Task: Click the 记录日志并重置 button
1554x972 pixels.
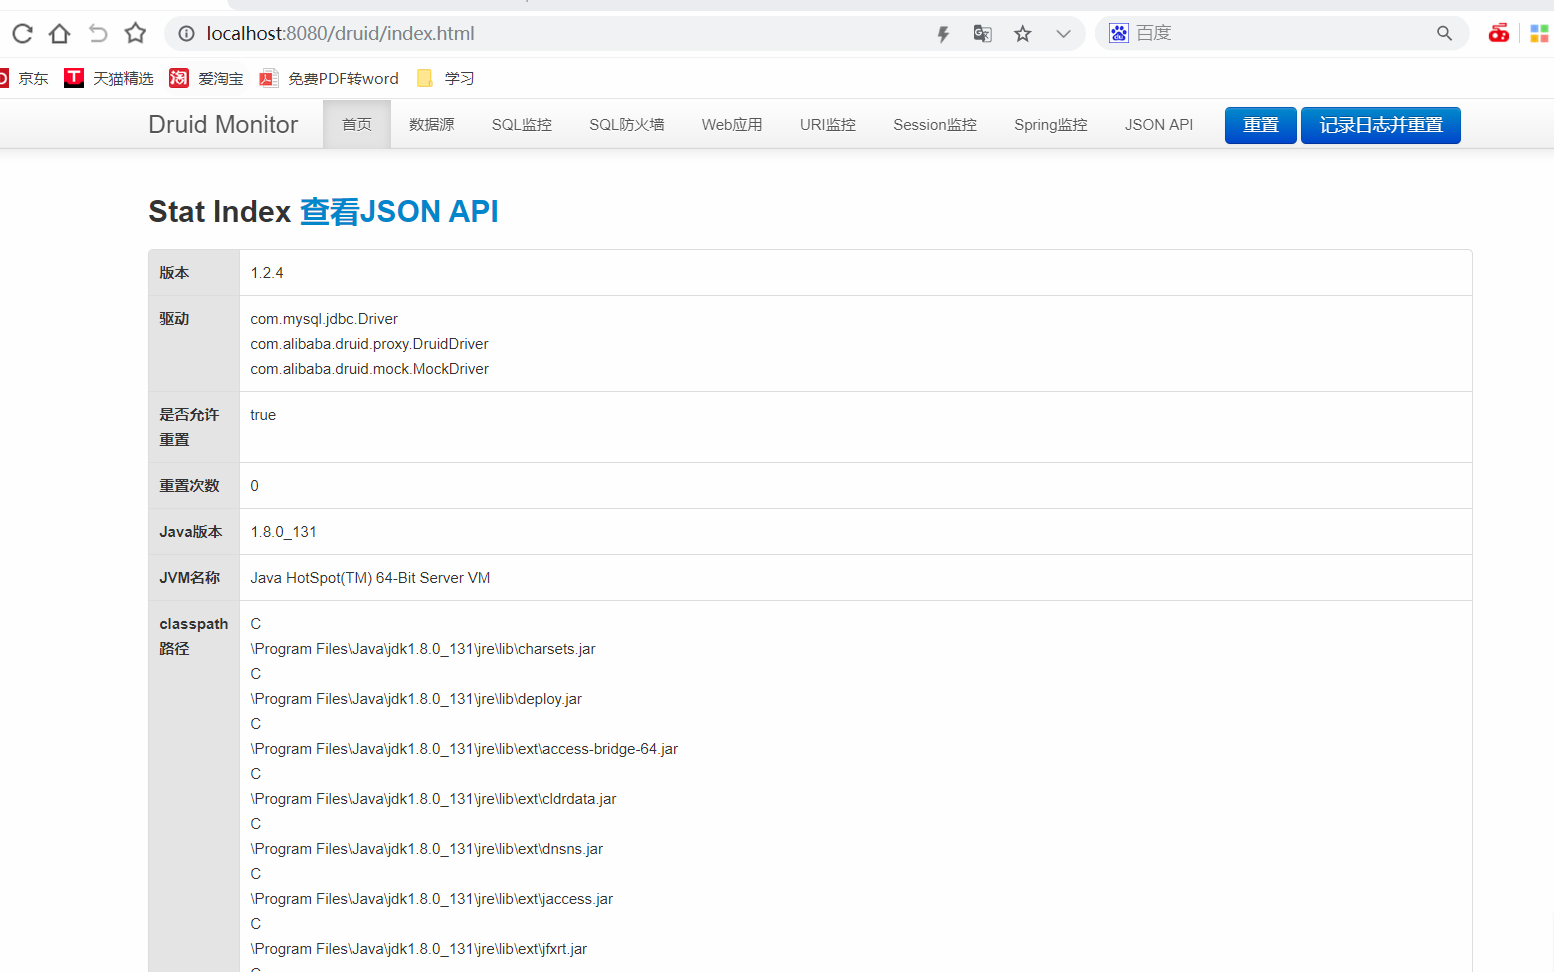Action: [x=1380, y=125]
